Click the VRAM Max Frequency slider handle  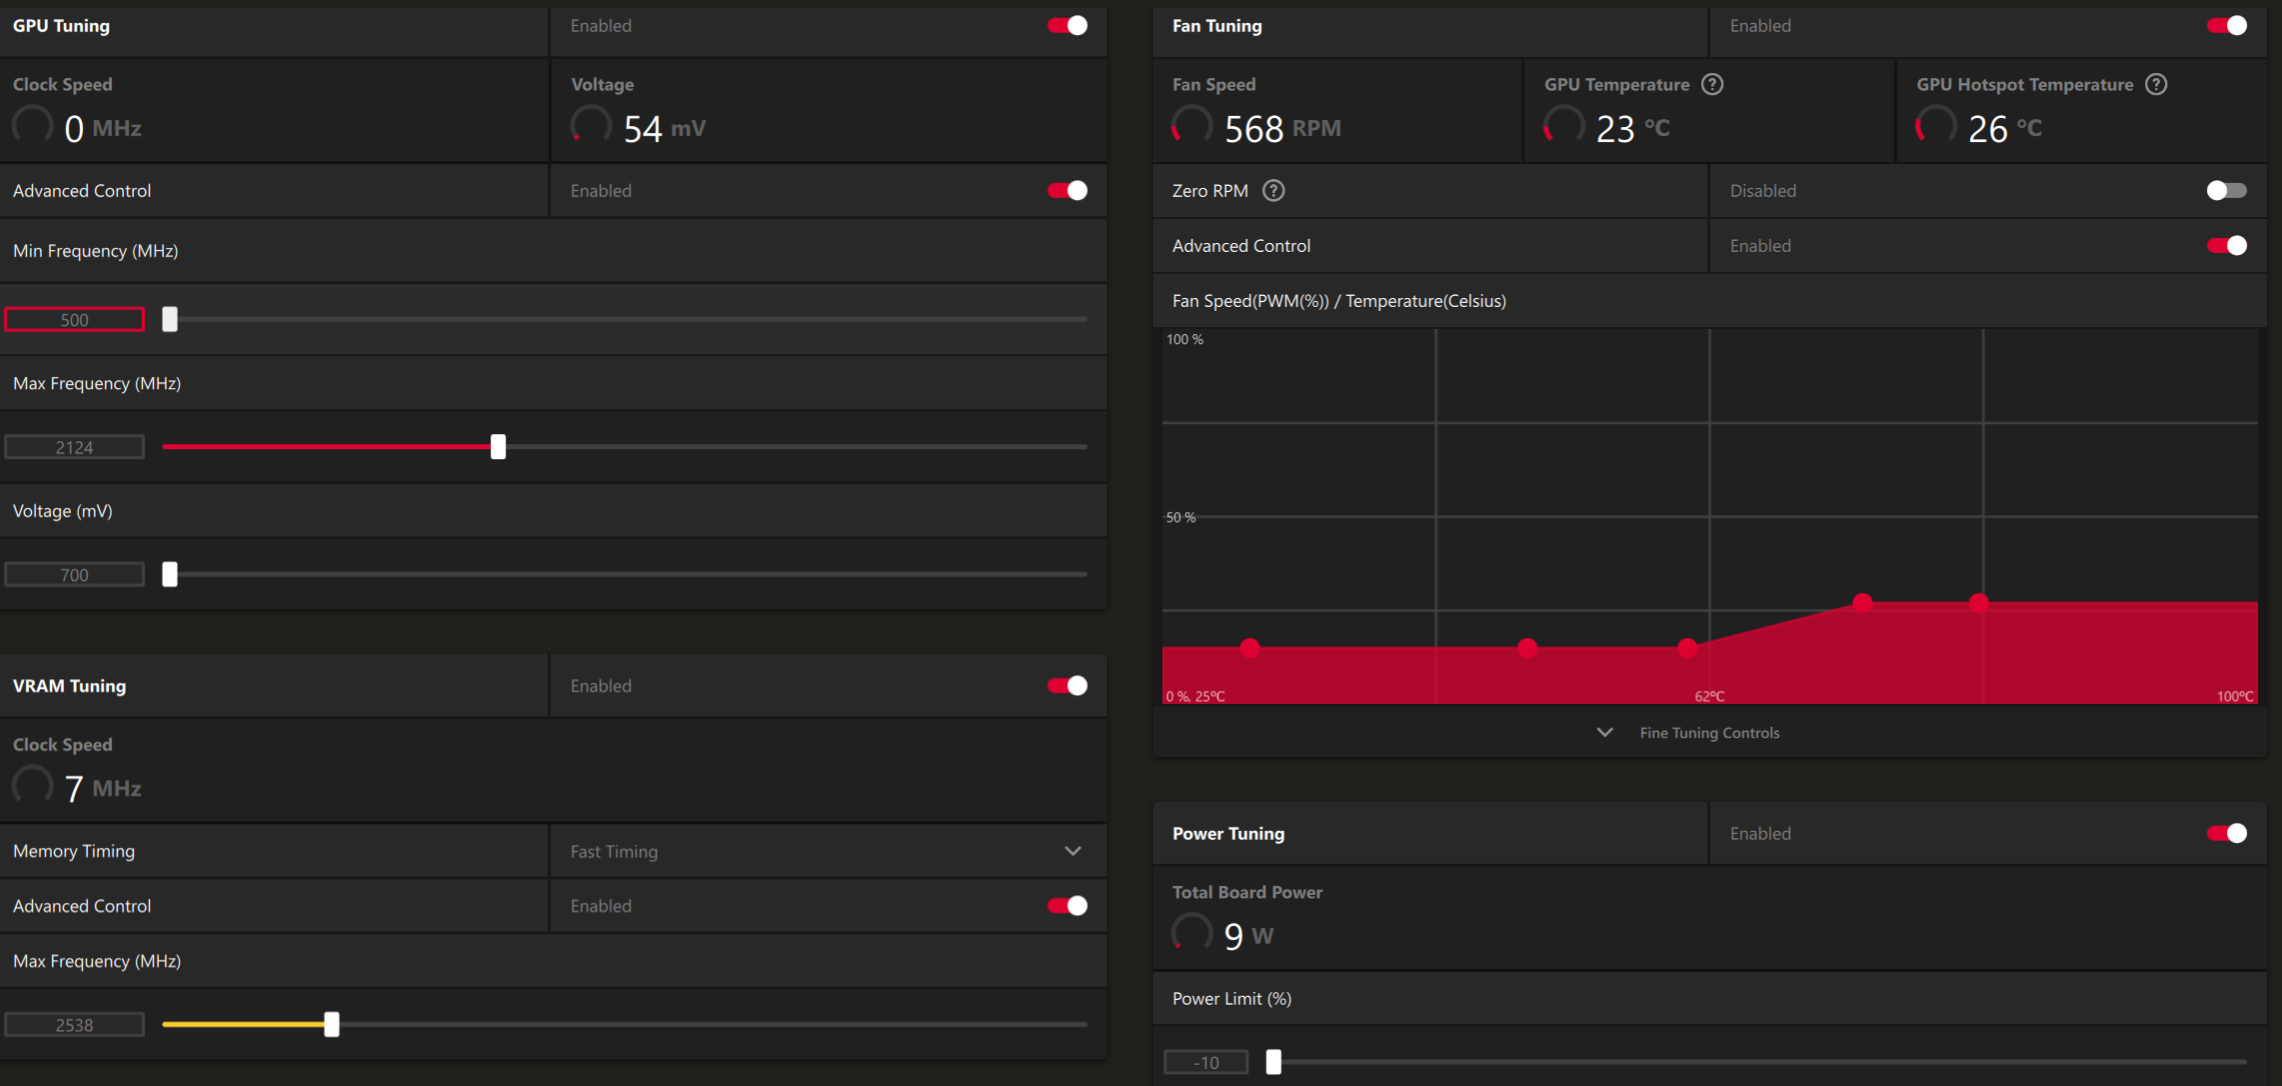point(332,1024)
